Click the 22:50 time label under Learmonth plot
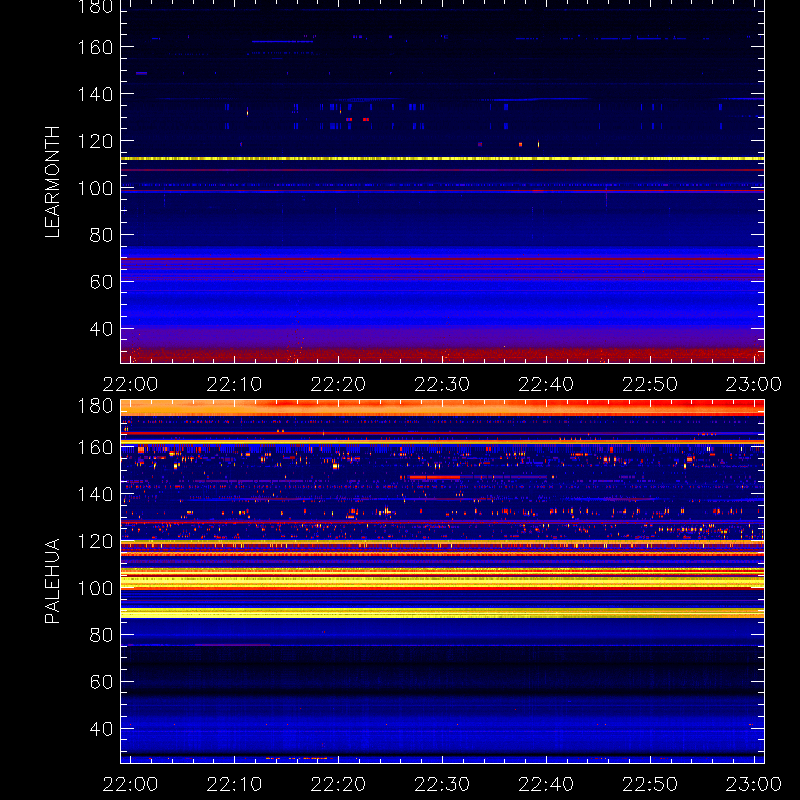This screenshot has height=800, width=800. coord(650,384)
